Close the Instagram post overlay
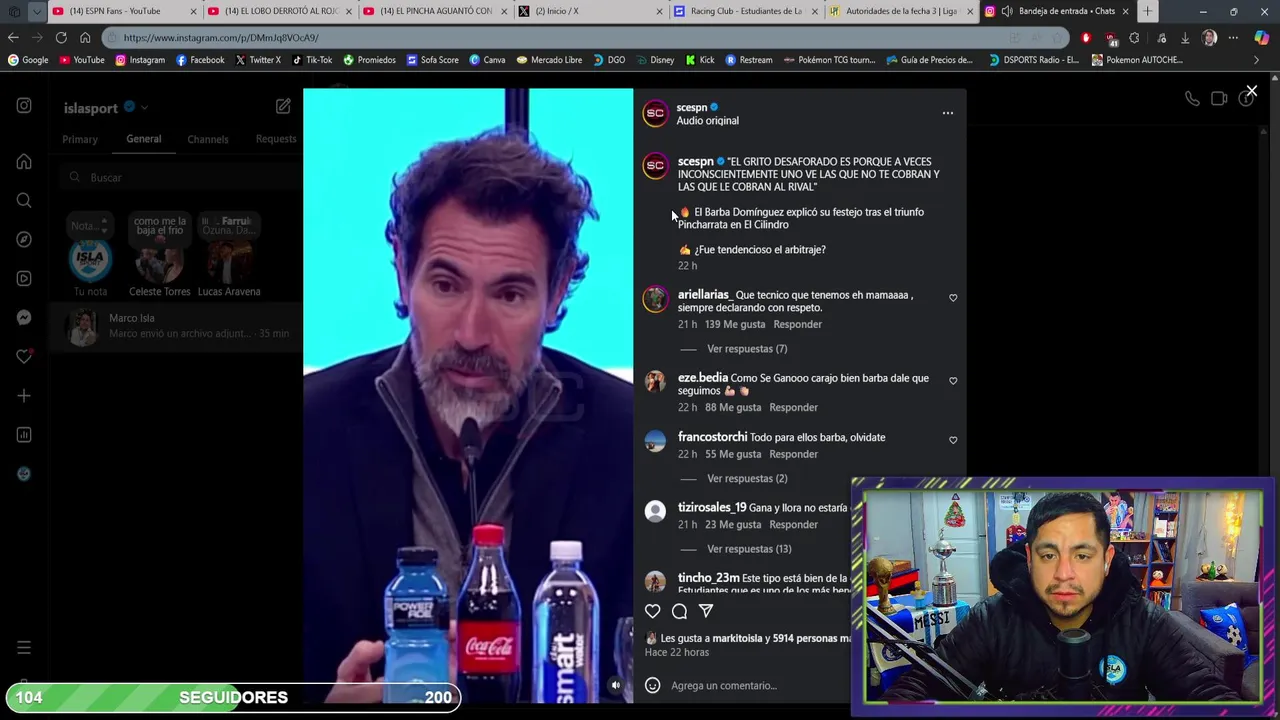 point(1251,91)
